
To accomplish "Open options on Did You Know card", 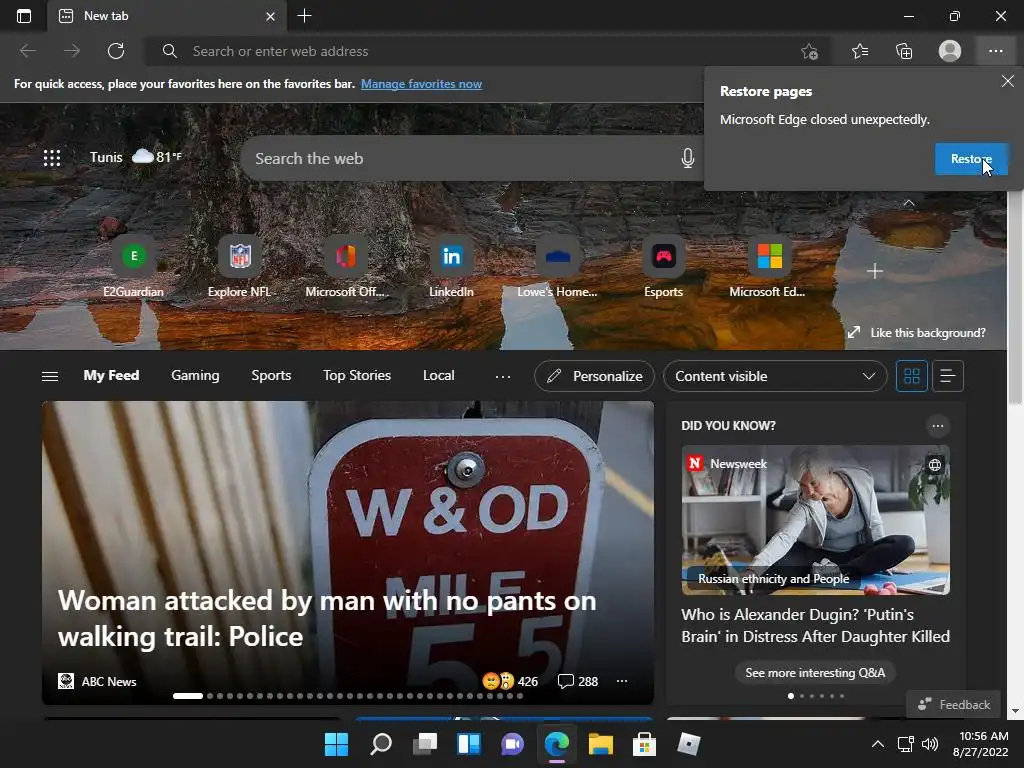I will coord(938,426).
